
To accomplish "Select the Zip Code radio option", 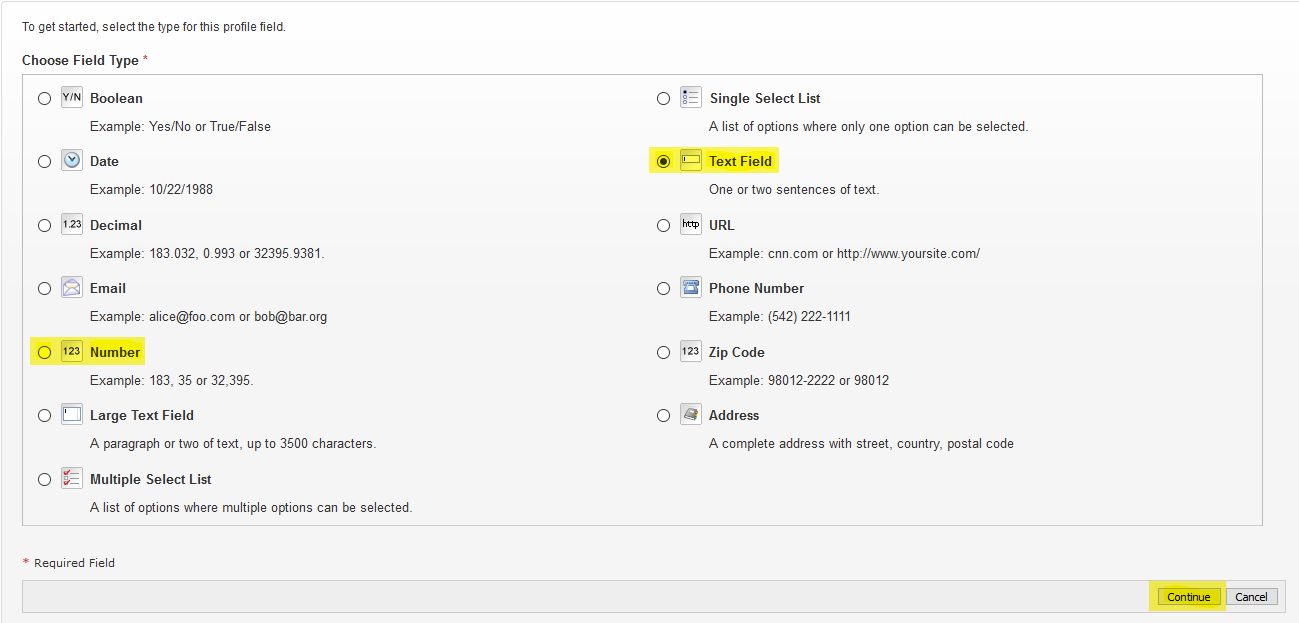I will coord(663,352).
